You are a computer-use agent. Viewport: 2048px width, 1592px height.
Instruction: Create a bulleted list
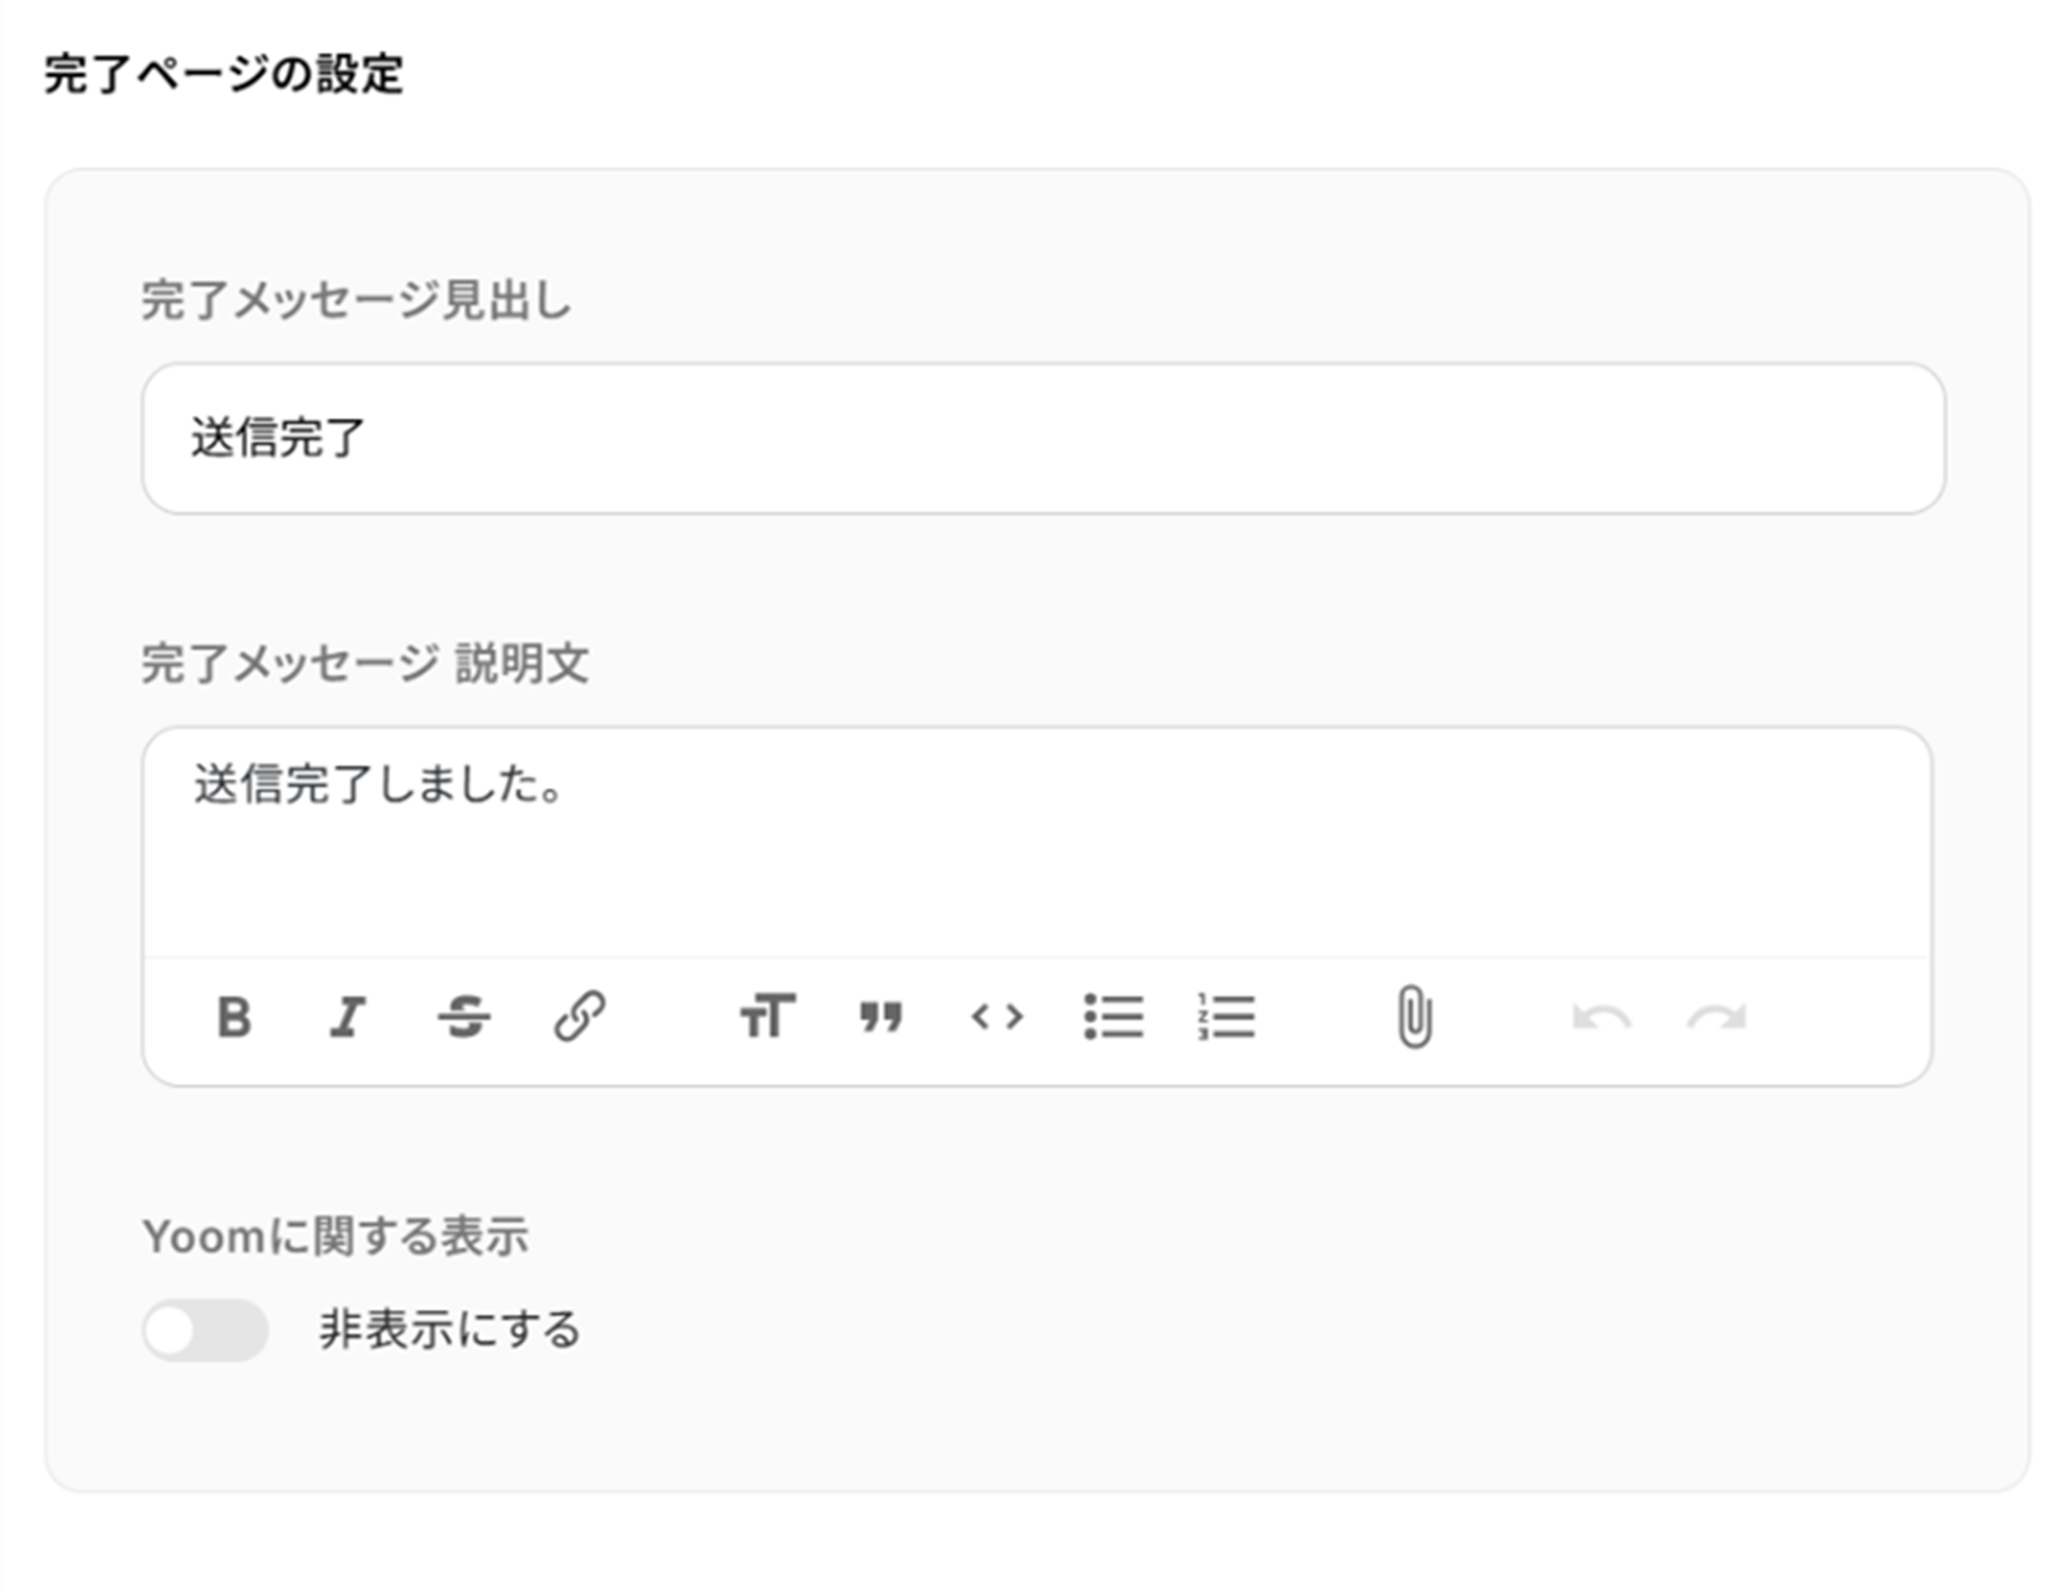click(x=1113, y=1017)
